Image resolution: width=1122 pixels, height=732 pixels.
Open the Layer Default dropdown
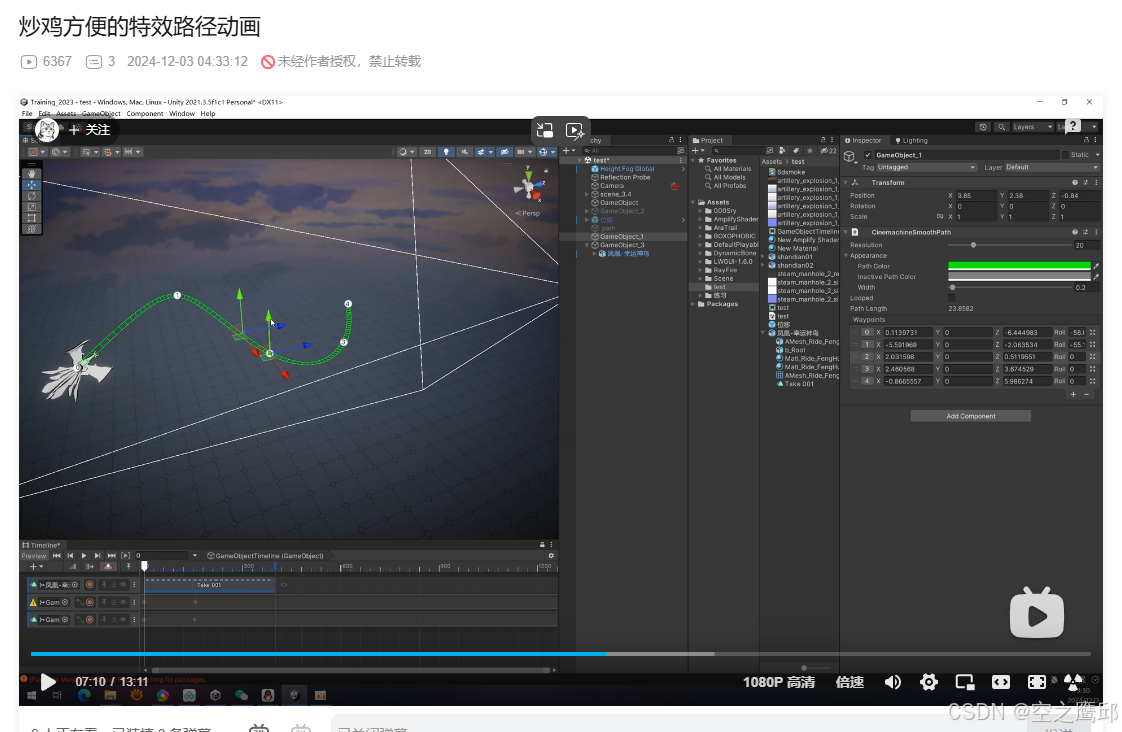1051,167
